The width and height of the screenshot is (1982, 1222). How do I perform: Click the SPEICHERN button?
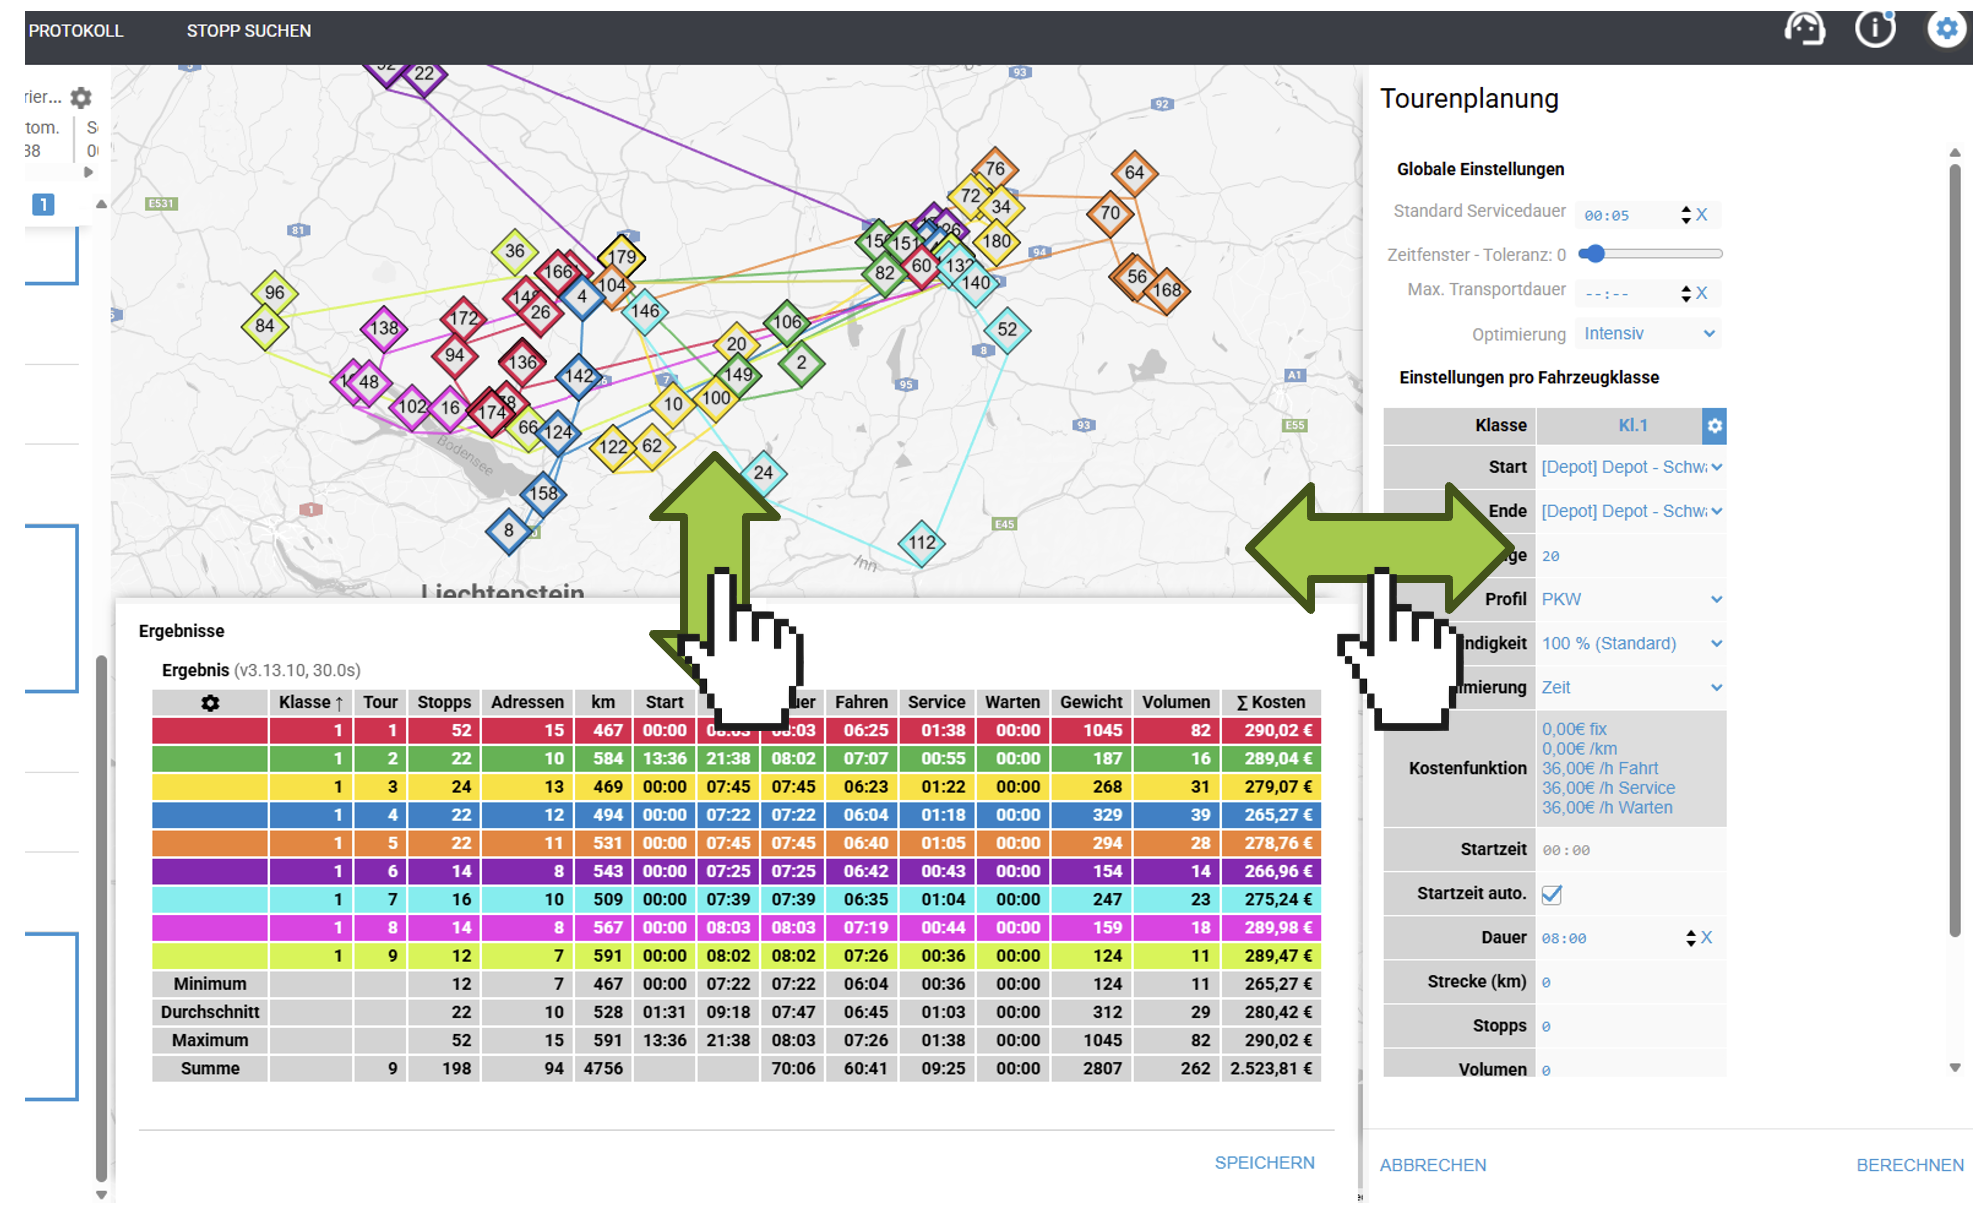coord(1264,1163)
